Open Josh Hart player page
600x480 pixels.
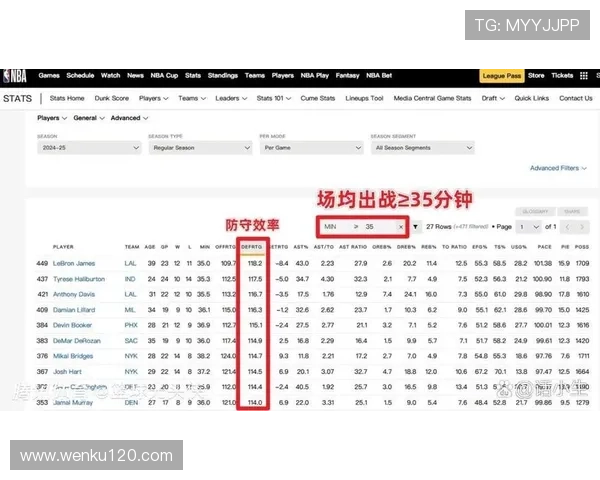pos(67,372)
